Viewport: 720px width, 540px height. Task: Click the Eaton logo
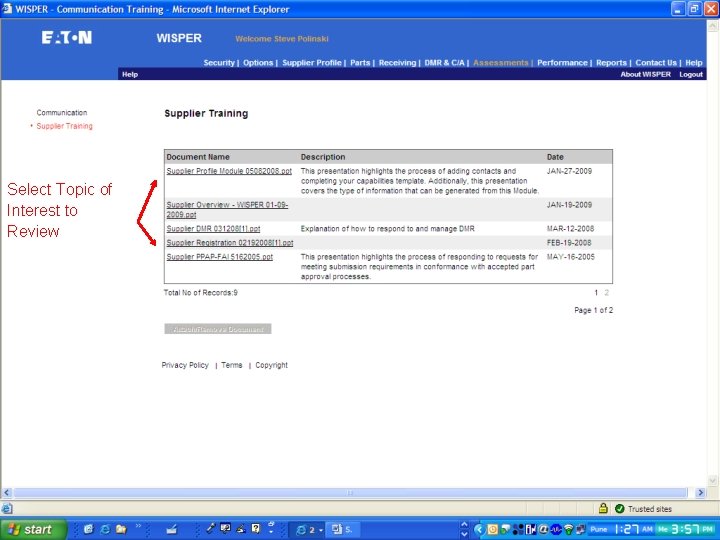[x=67, y=38]
